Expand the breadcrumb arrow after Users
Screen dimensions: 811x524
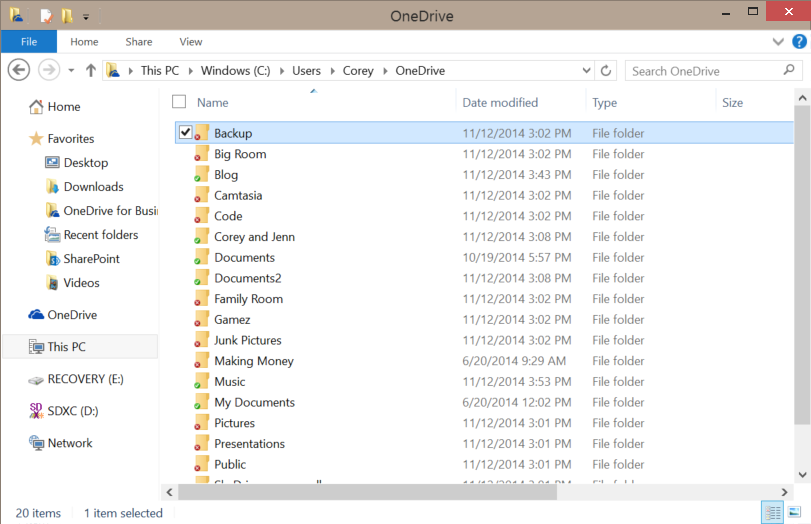(333, 71)
